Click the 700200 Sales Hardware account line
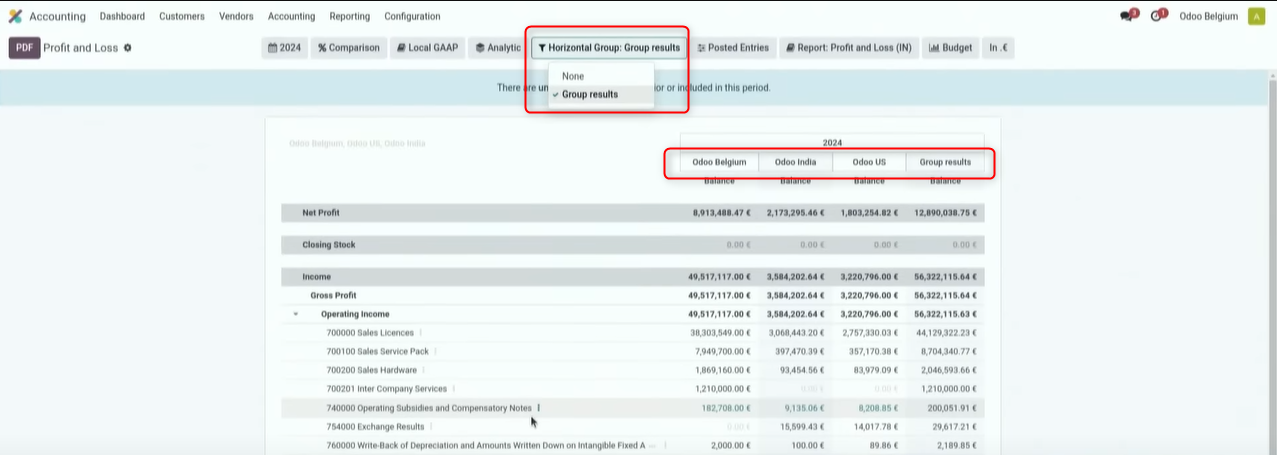Viewport: 1277px width, 455px height. click(371, 370)
